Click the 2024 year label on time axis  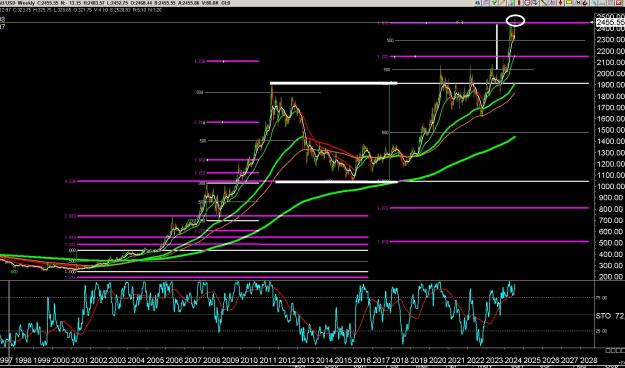coord(513,360)
